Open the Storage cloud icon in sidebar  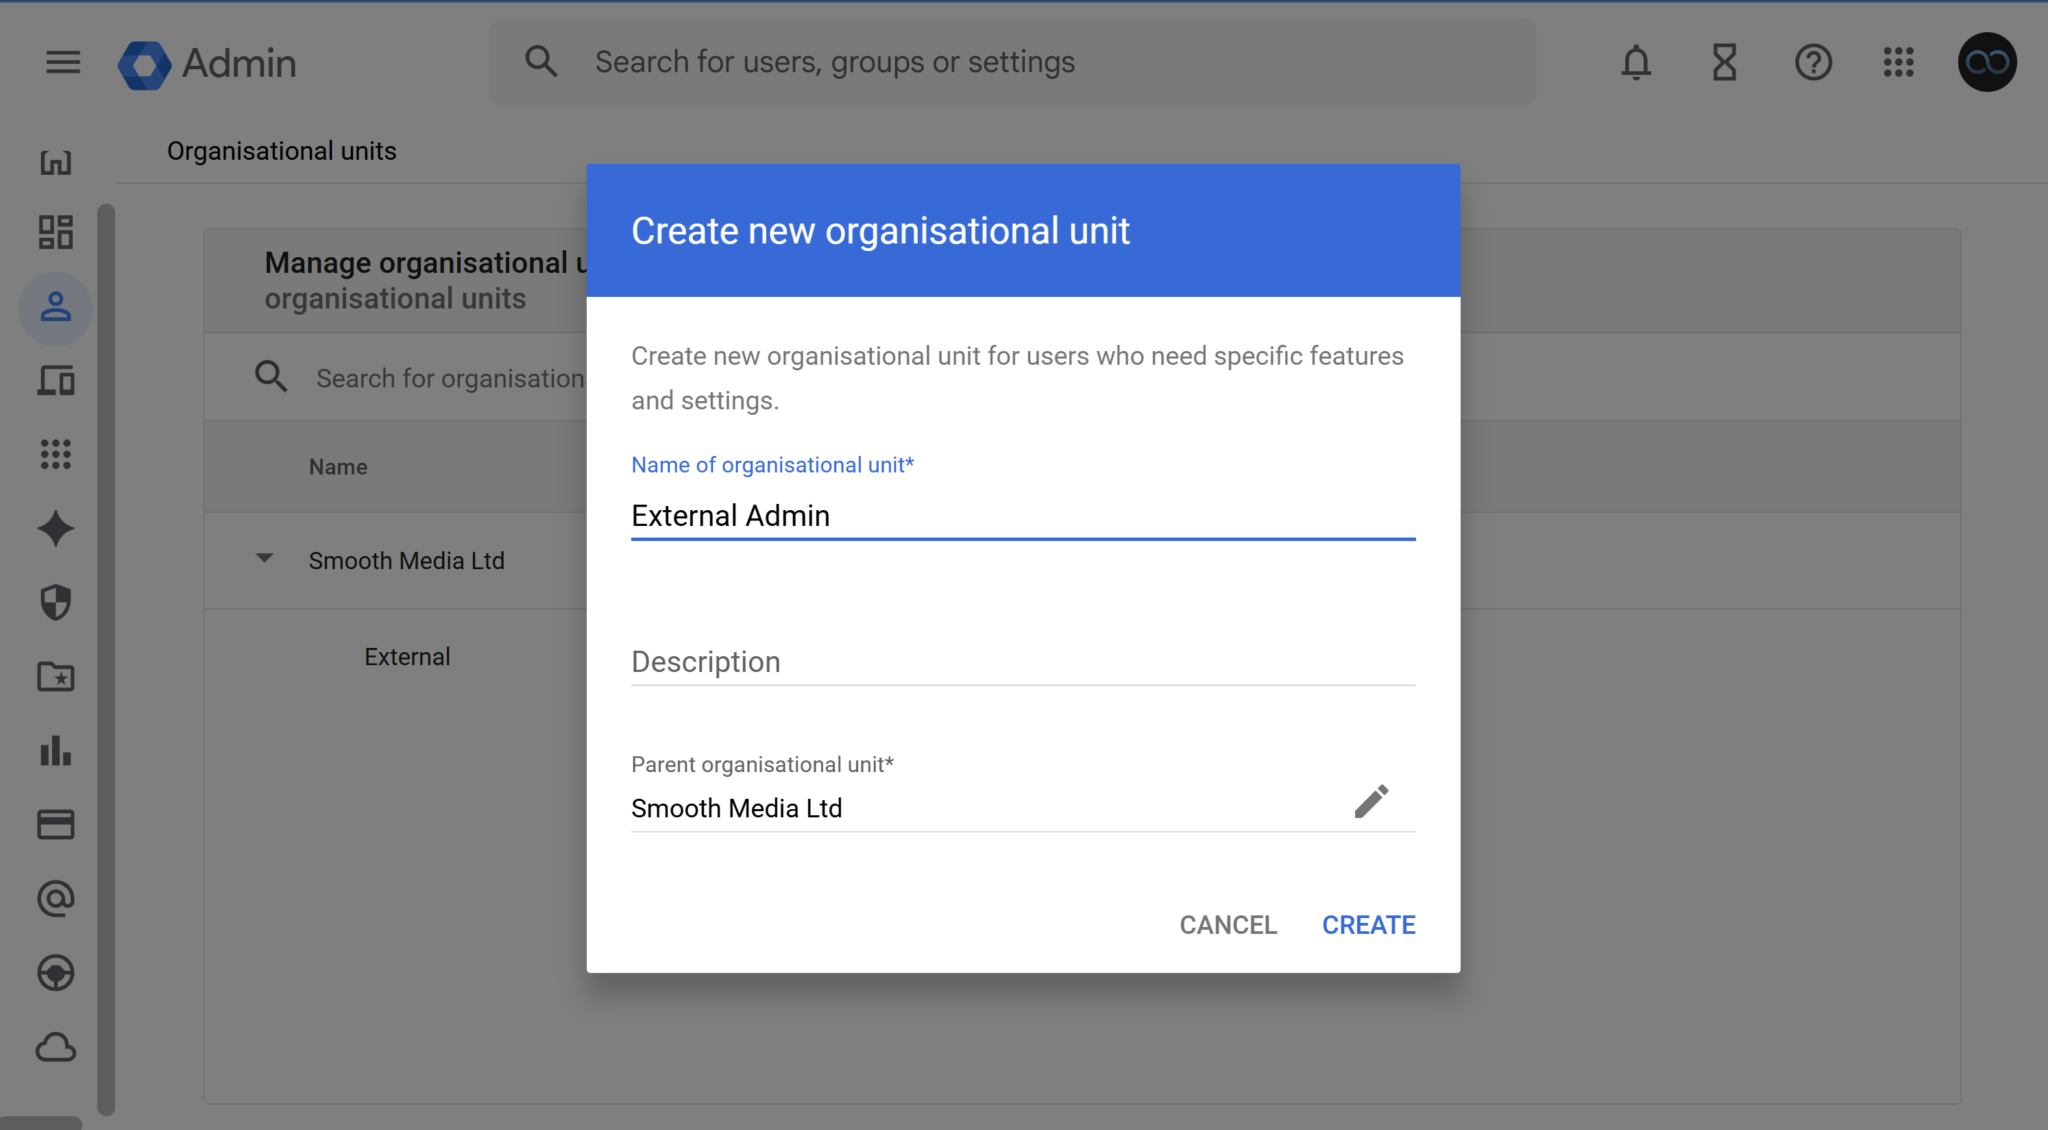point(56,1048)
